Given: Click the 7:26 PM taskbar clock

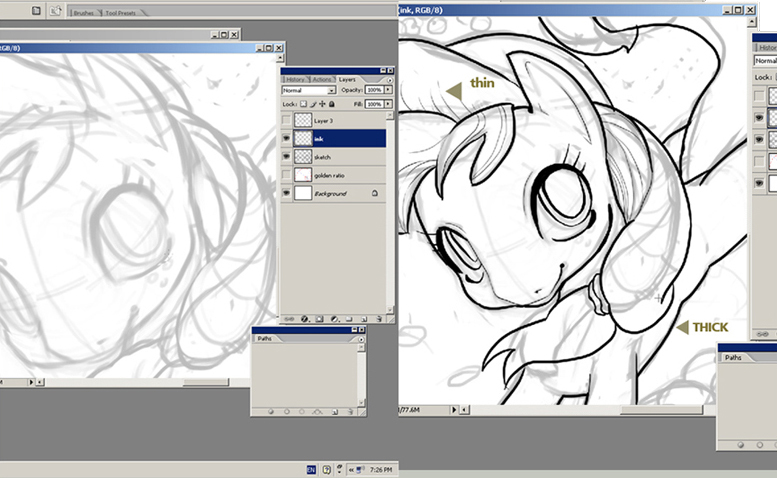Looking at the screenshot, I should point(381,470).
